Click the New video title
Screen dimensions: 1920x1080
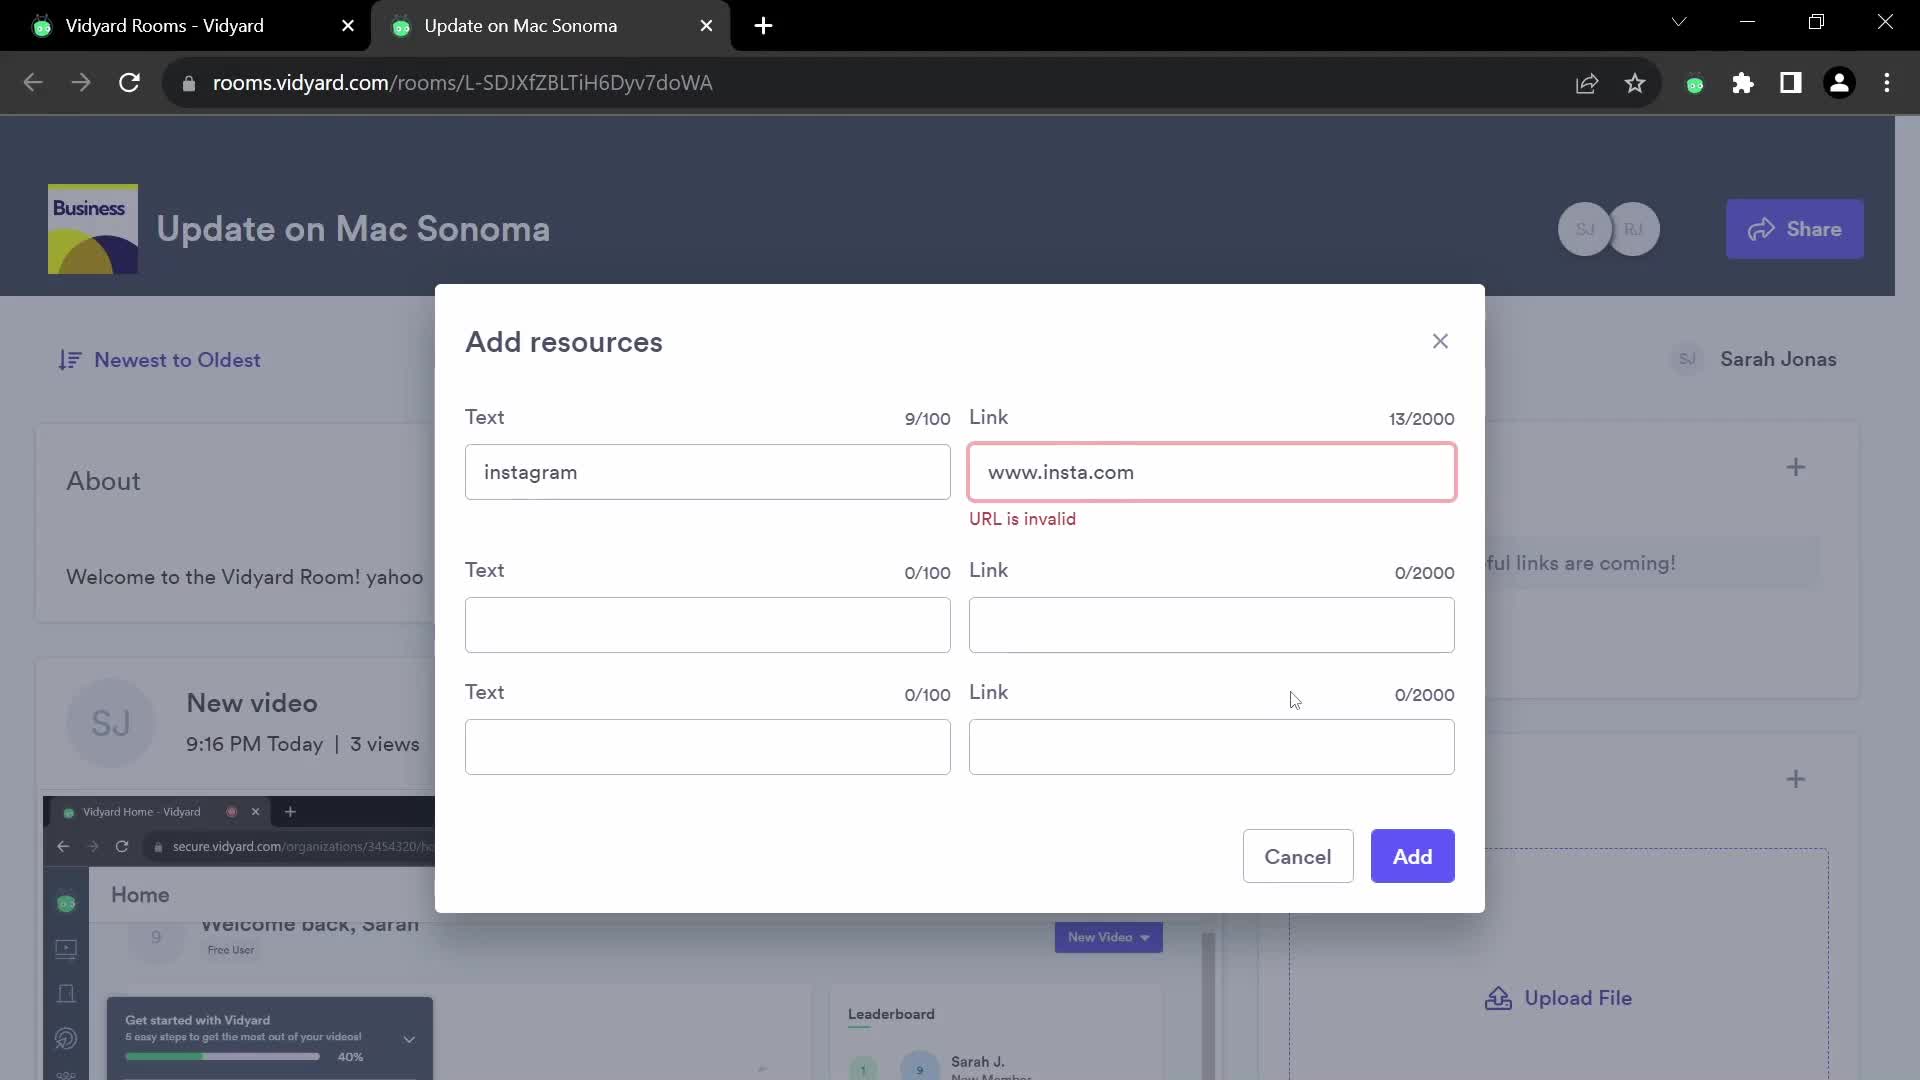252,703
